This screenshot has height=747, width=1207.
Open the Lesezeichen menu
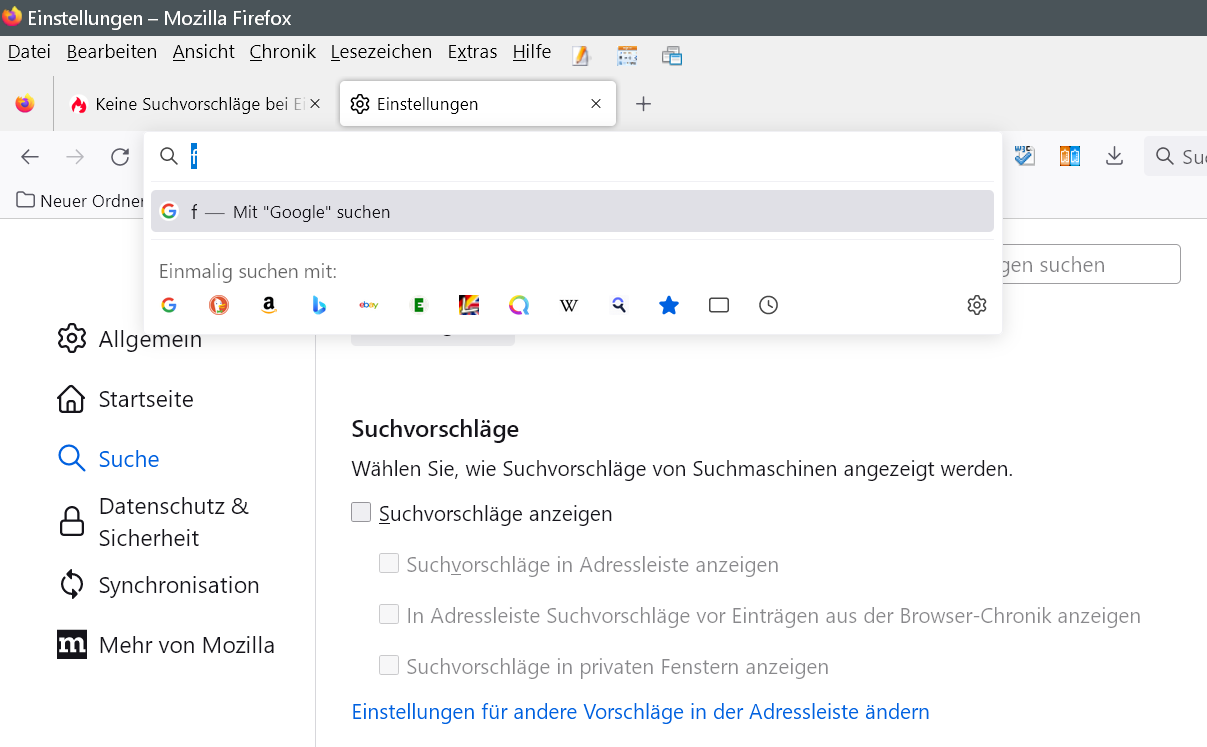[381, 52]
